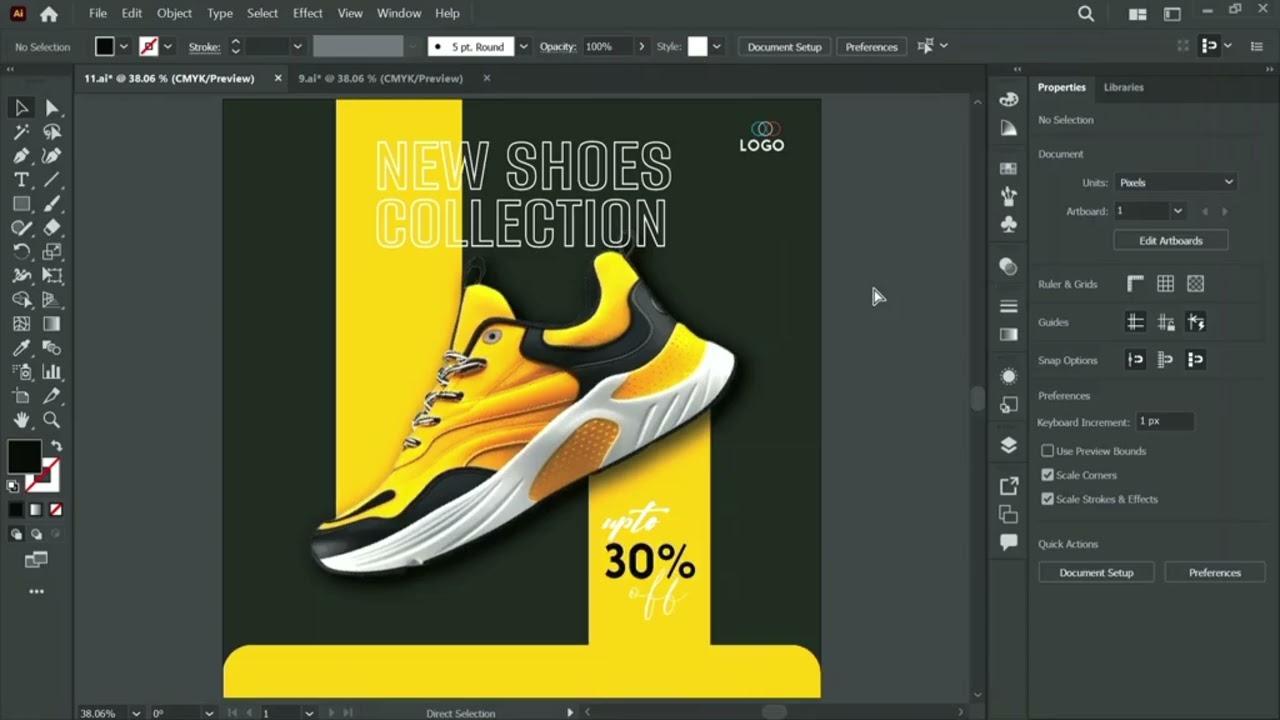Image resolution: width=1280 pixels, height=720 pixels.
Task: Select the Hand tool
Action: coord(21,420)
